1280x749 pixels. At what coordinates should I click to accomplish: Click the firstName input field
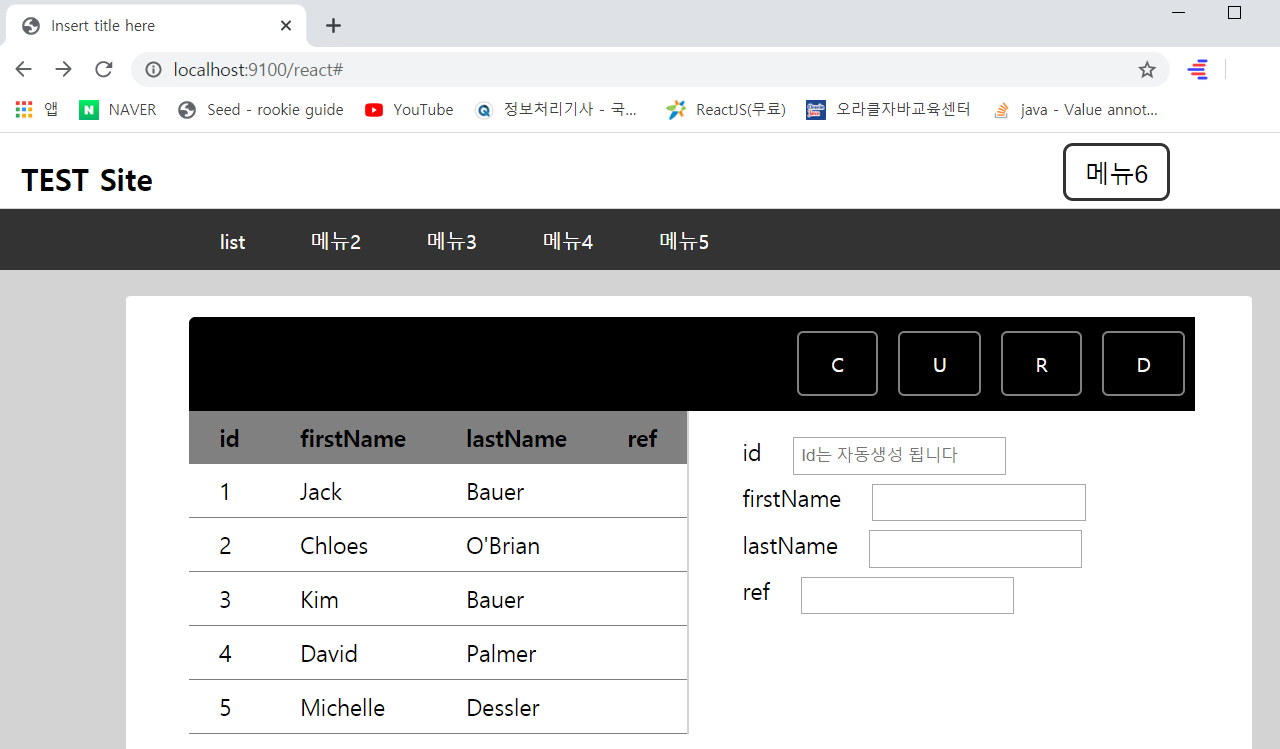[978, 502]
